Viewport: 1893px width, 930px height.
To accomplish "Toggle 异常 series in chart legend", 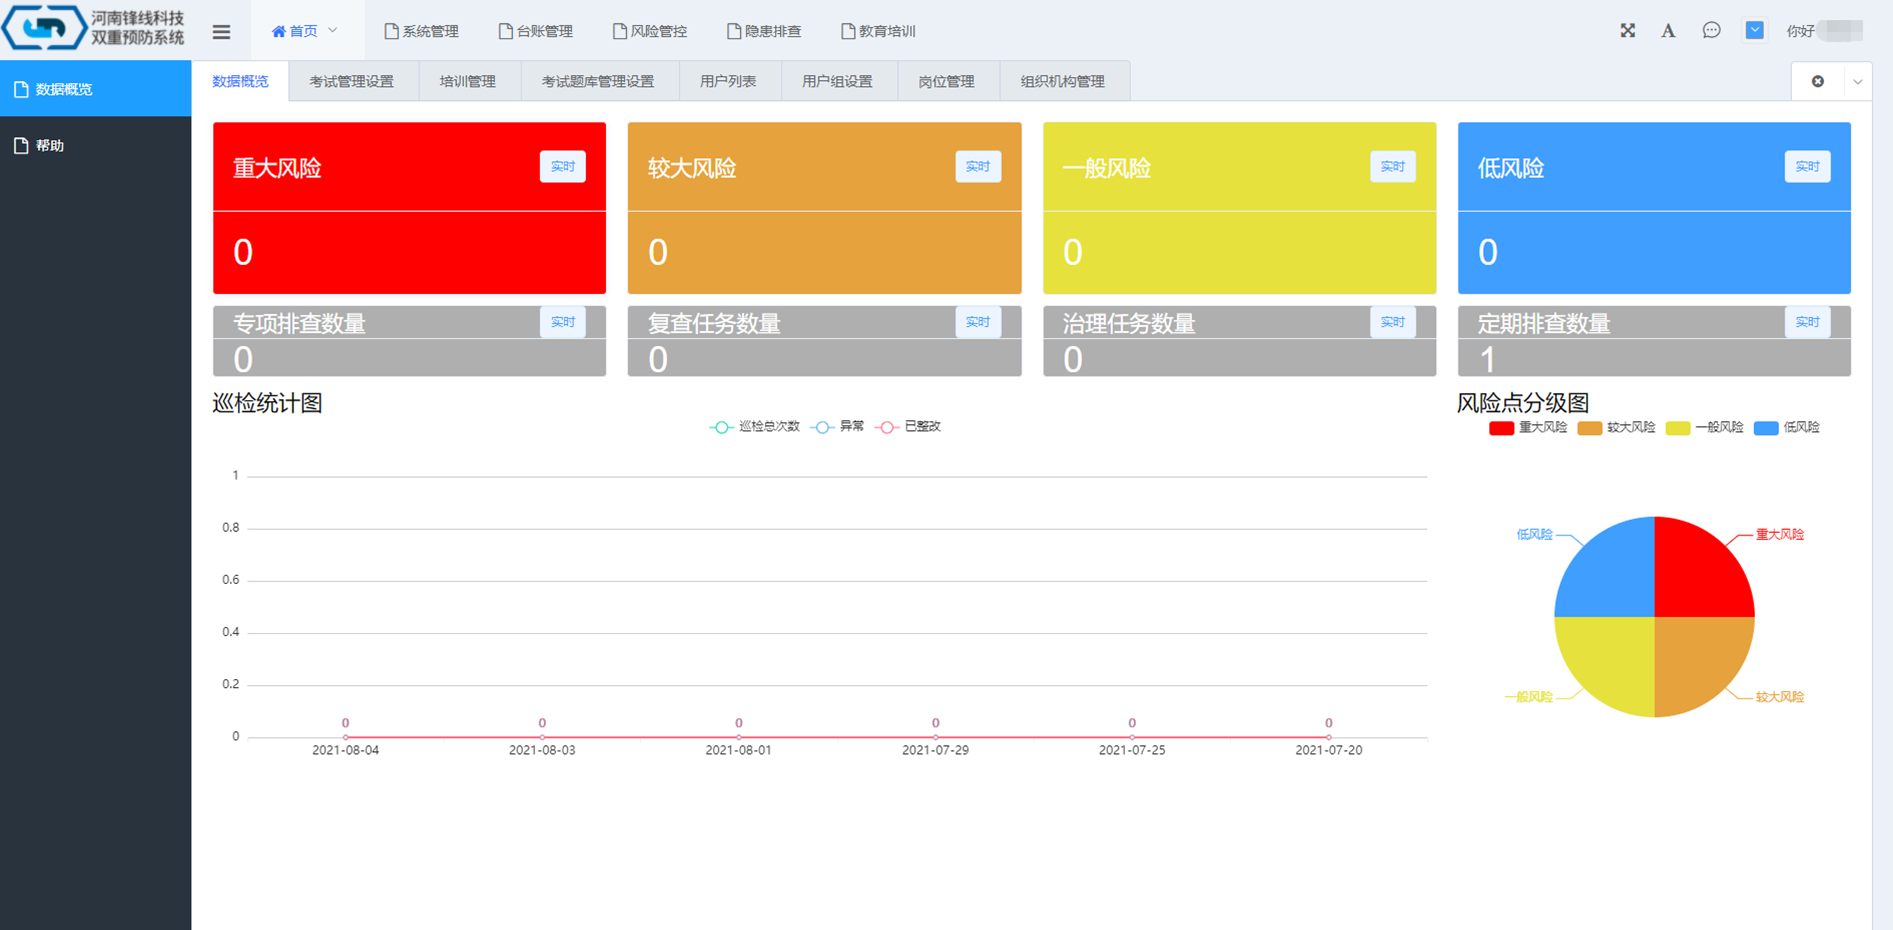I will click(838, 427).
